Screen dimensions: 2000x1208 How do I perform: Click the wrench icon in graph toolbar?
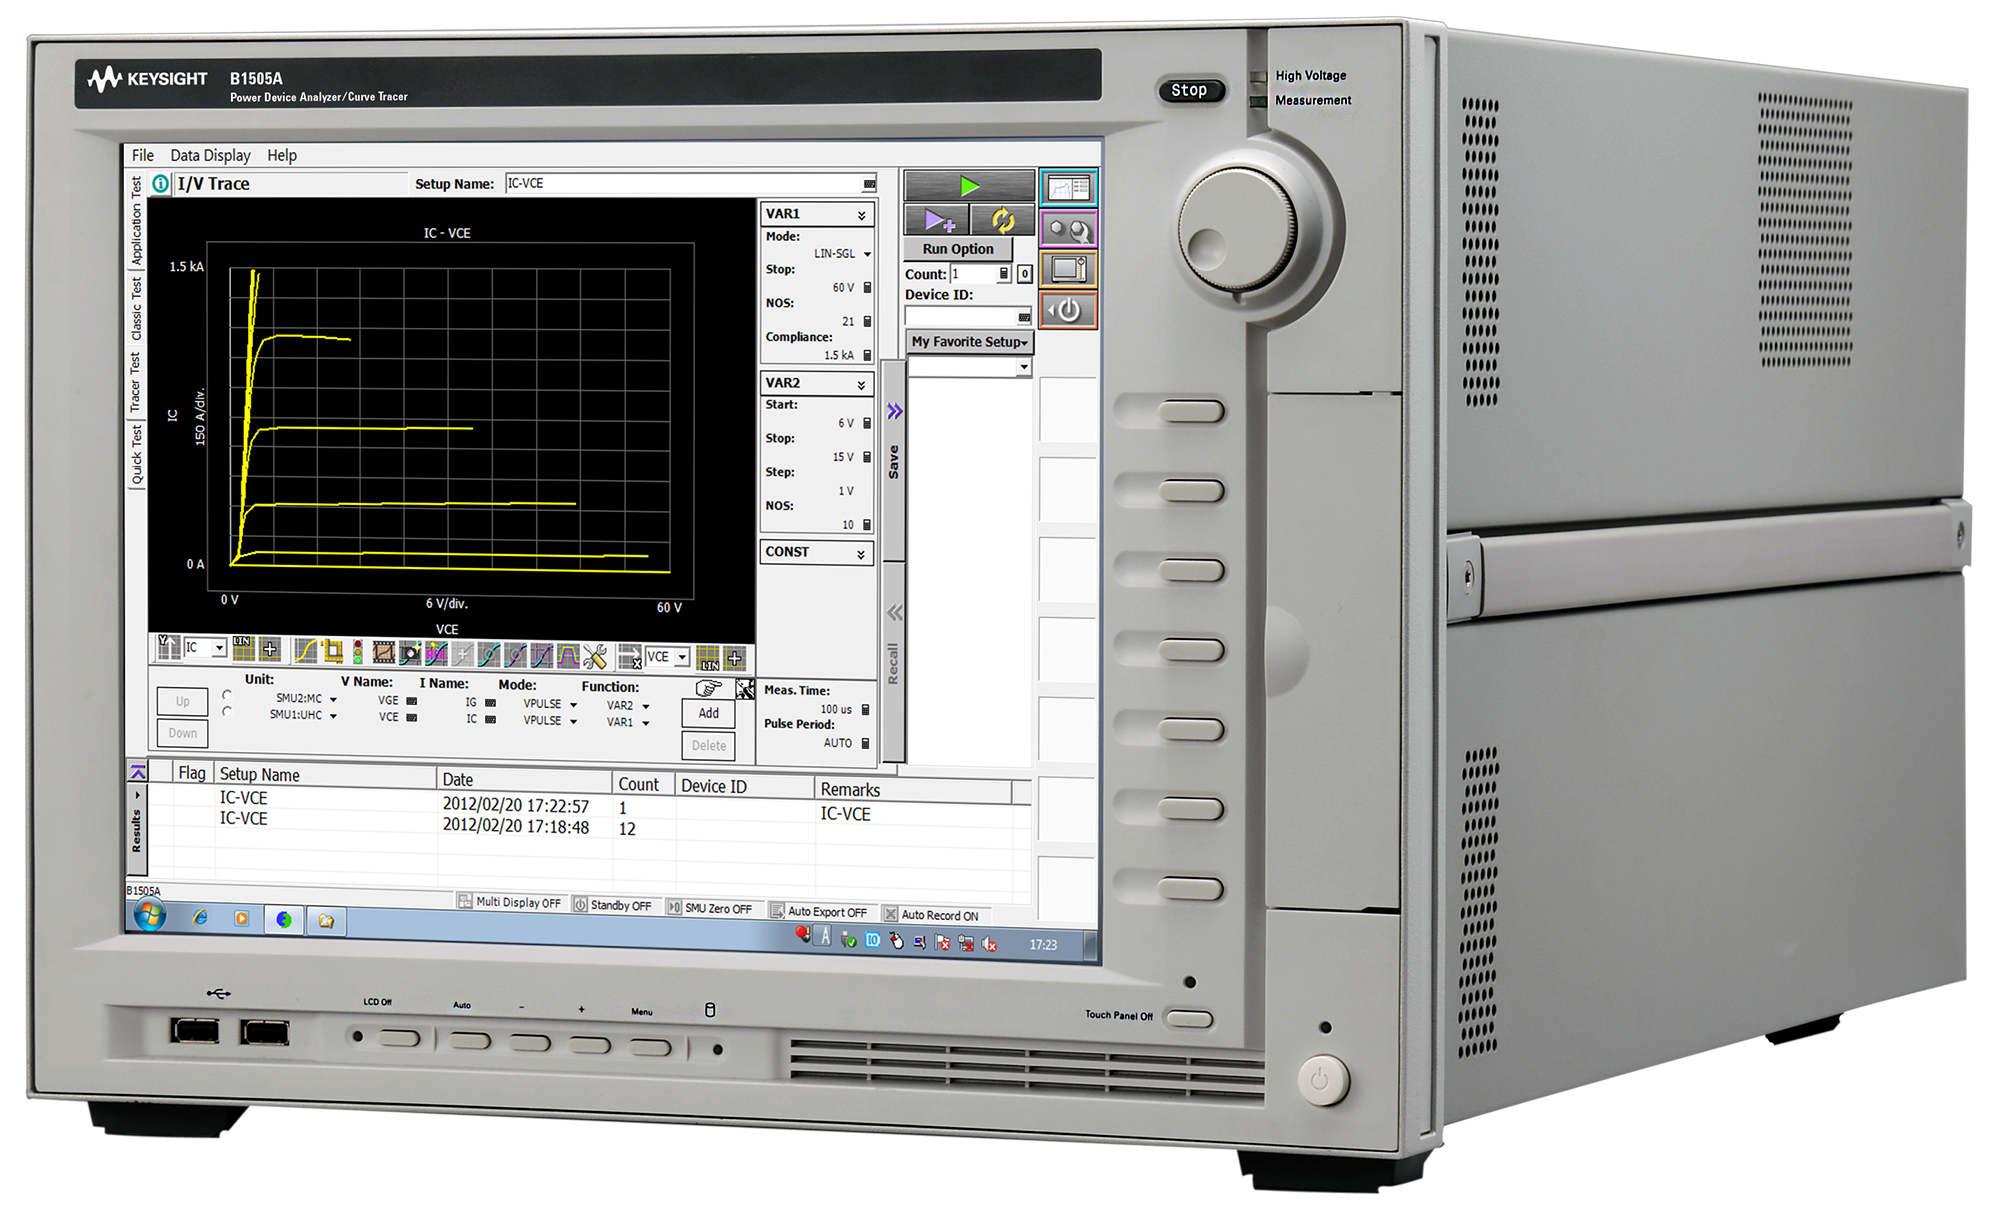[x=595, y=656]
